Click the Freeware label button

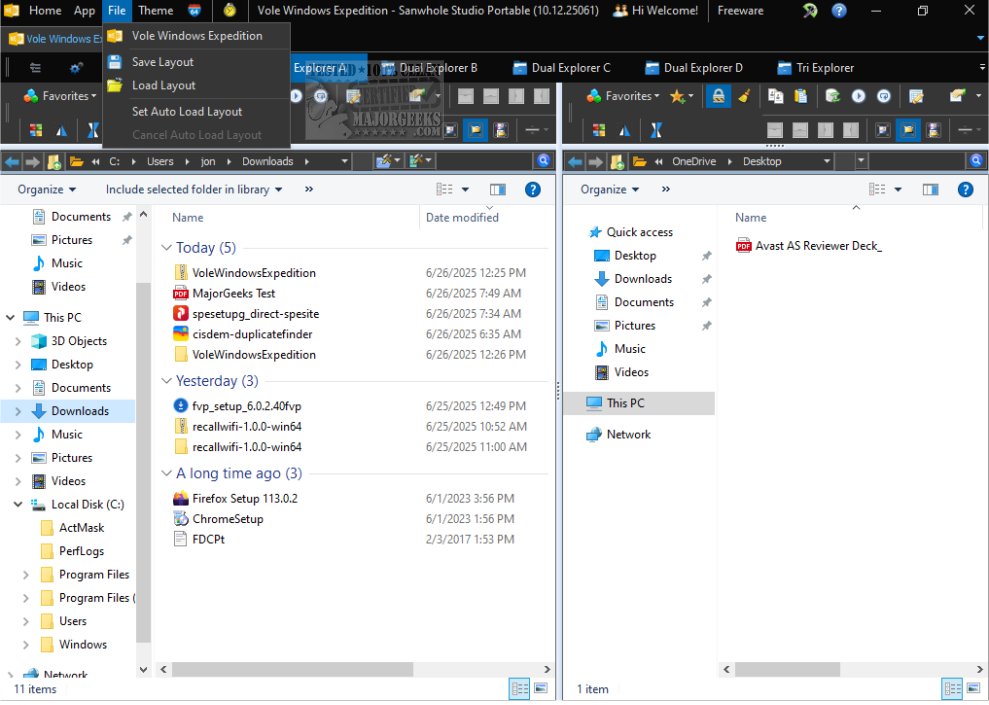point(740,11)
